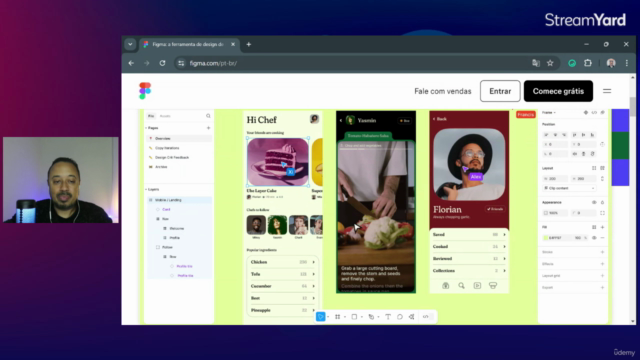
Task: Click the search icon in Florian bottom nav
Action: coord(461,286)
